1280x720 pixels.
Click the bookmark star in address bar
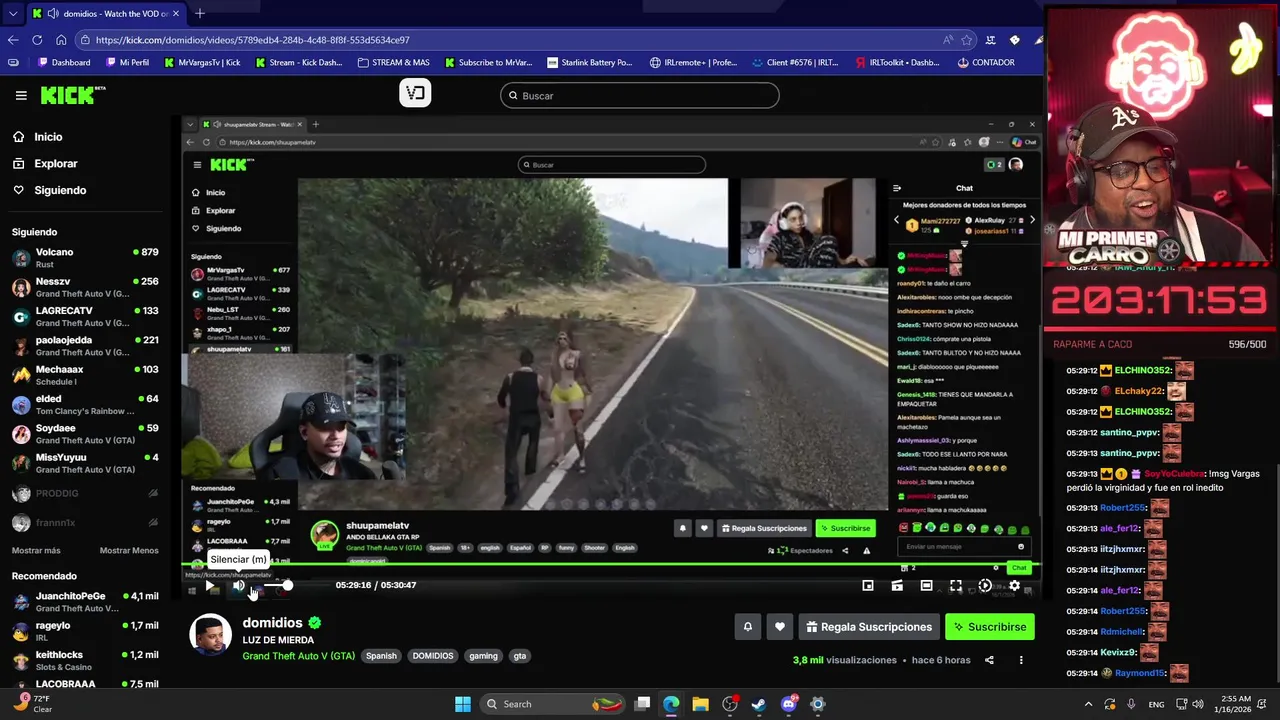[967, 40]
